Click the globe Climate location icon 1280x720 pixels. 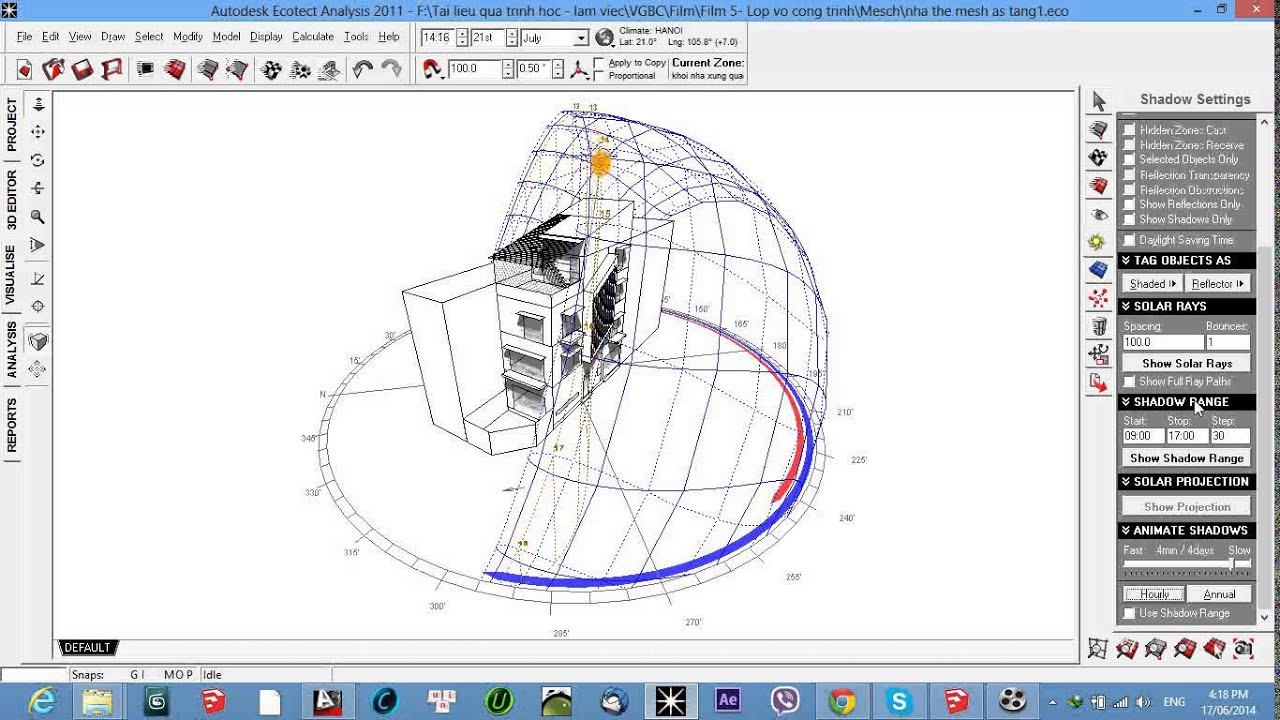point(604,38)
